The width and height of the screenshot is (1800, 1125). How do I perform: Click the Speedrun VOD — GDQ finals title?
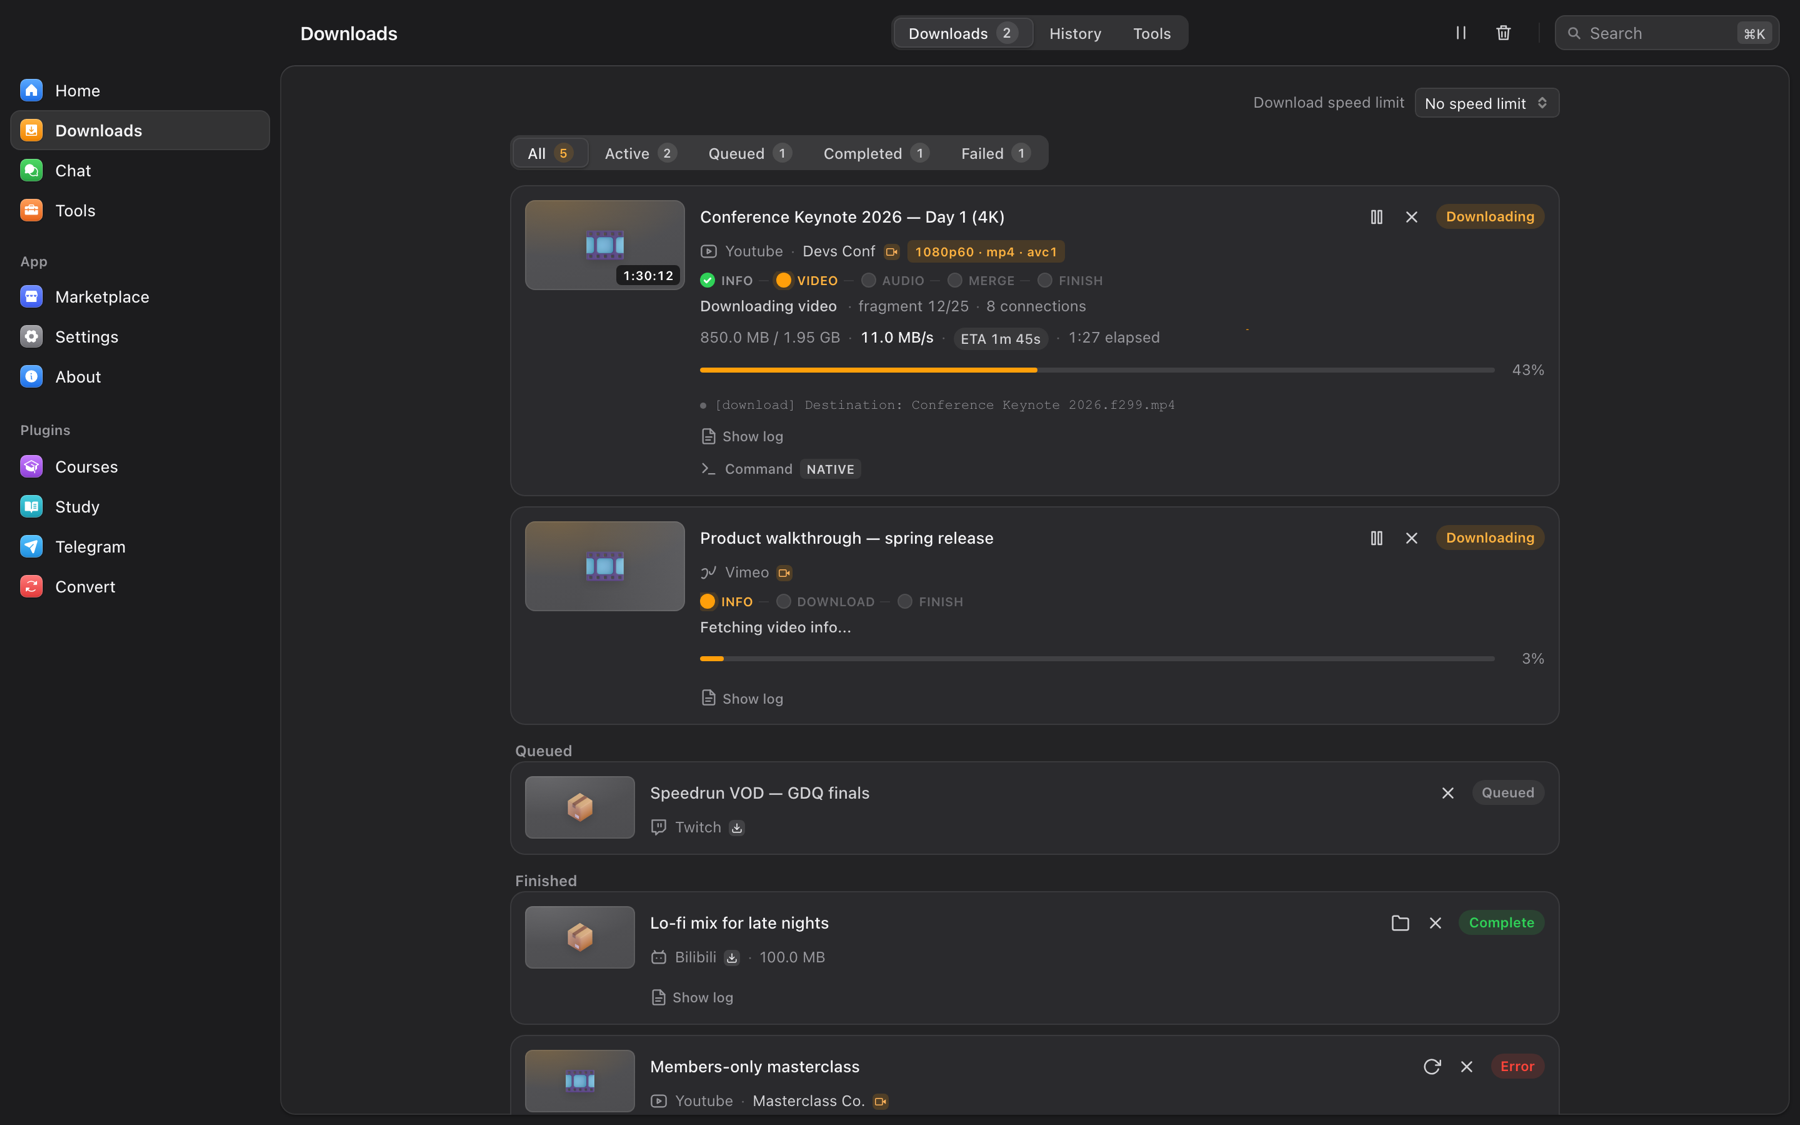click(760, 793)
